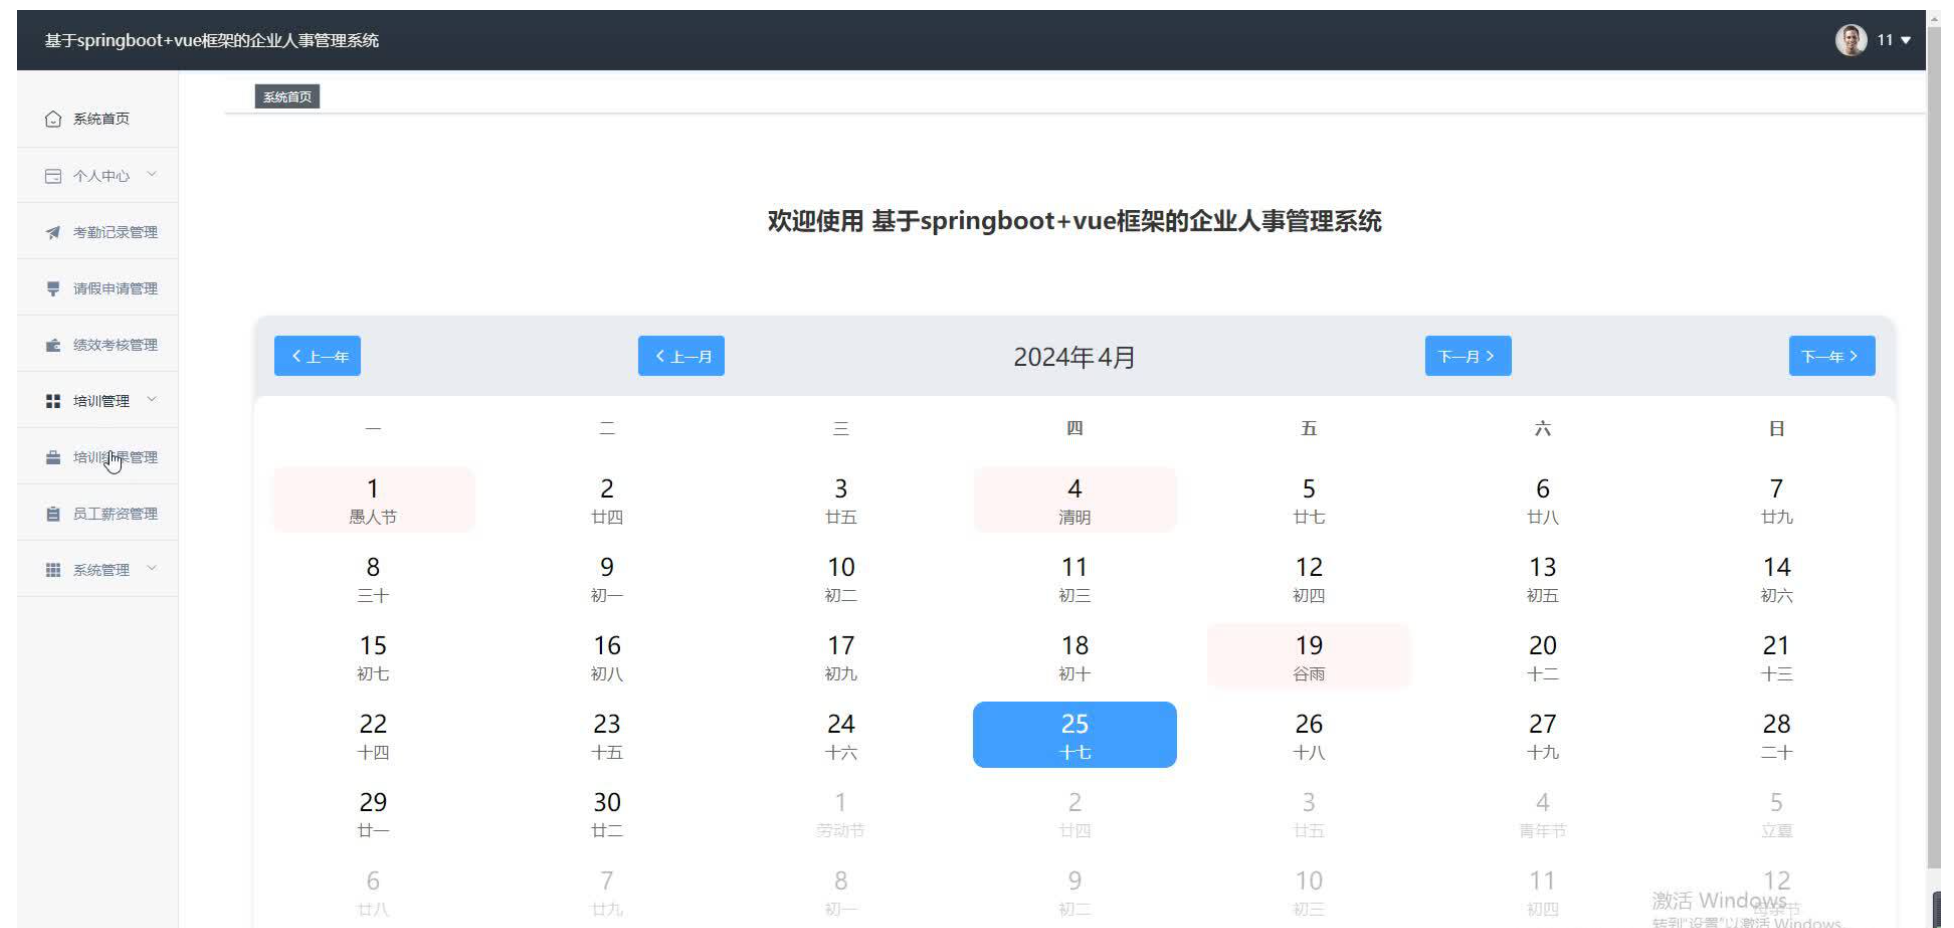
Task: Select date 9 初一 in the second row
Action: 607,578
